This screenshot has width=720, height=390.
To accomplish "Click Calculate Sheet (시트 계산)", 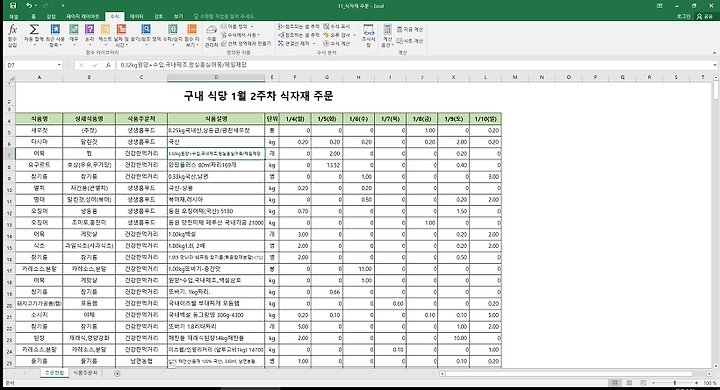I will click(410, 41).
